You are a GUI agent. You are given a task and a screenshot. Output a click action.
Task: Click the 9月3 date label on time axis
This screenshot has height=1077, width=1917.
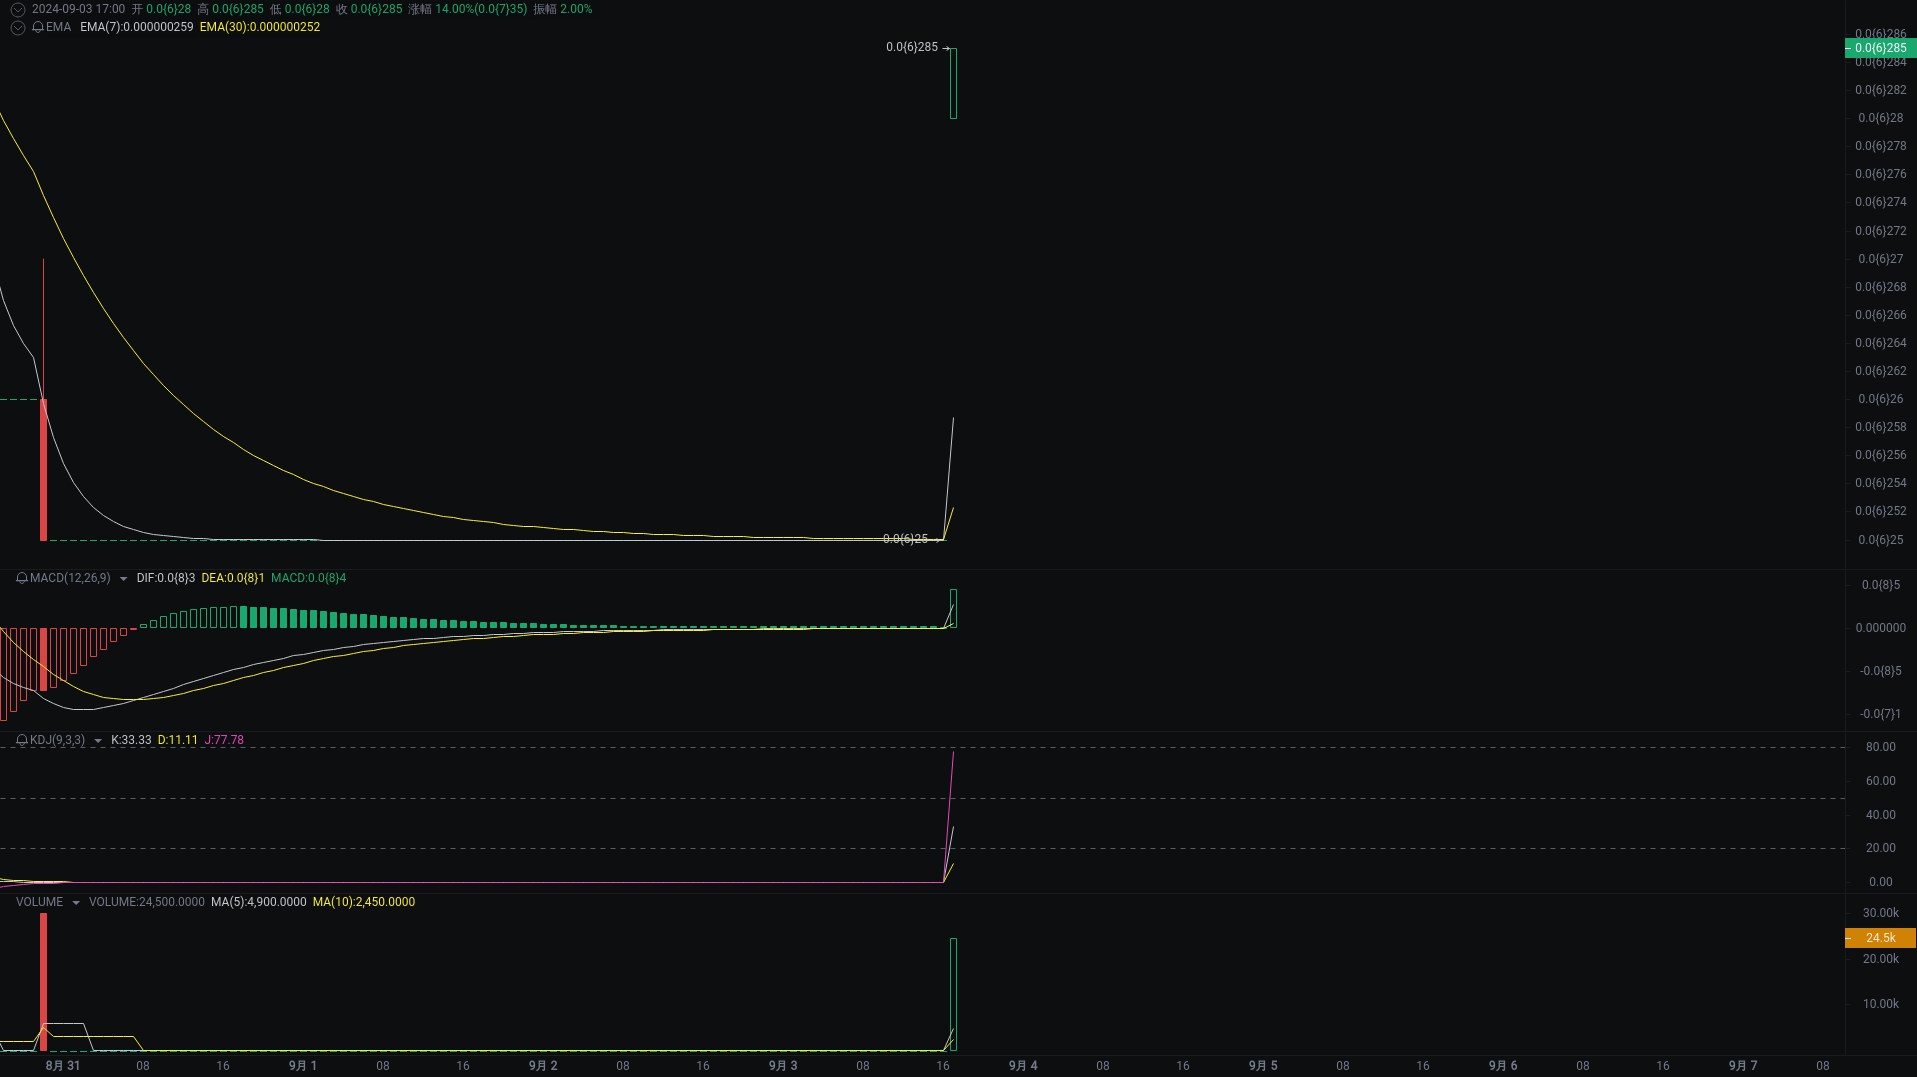coord(782,1065)
